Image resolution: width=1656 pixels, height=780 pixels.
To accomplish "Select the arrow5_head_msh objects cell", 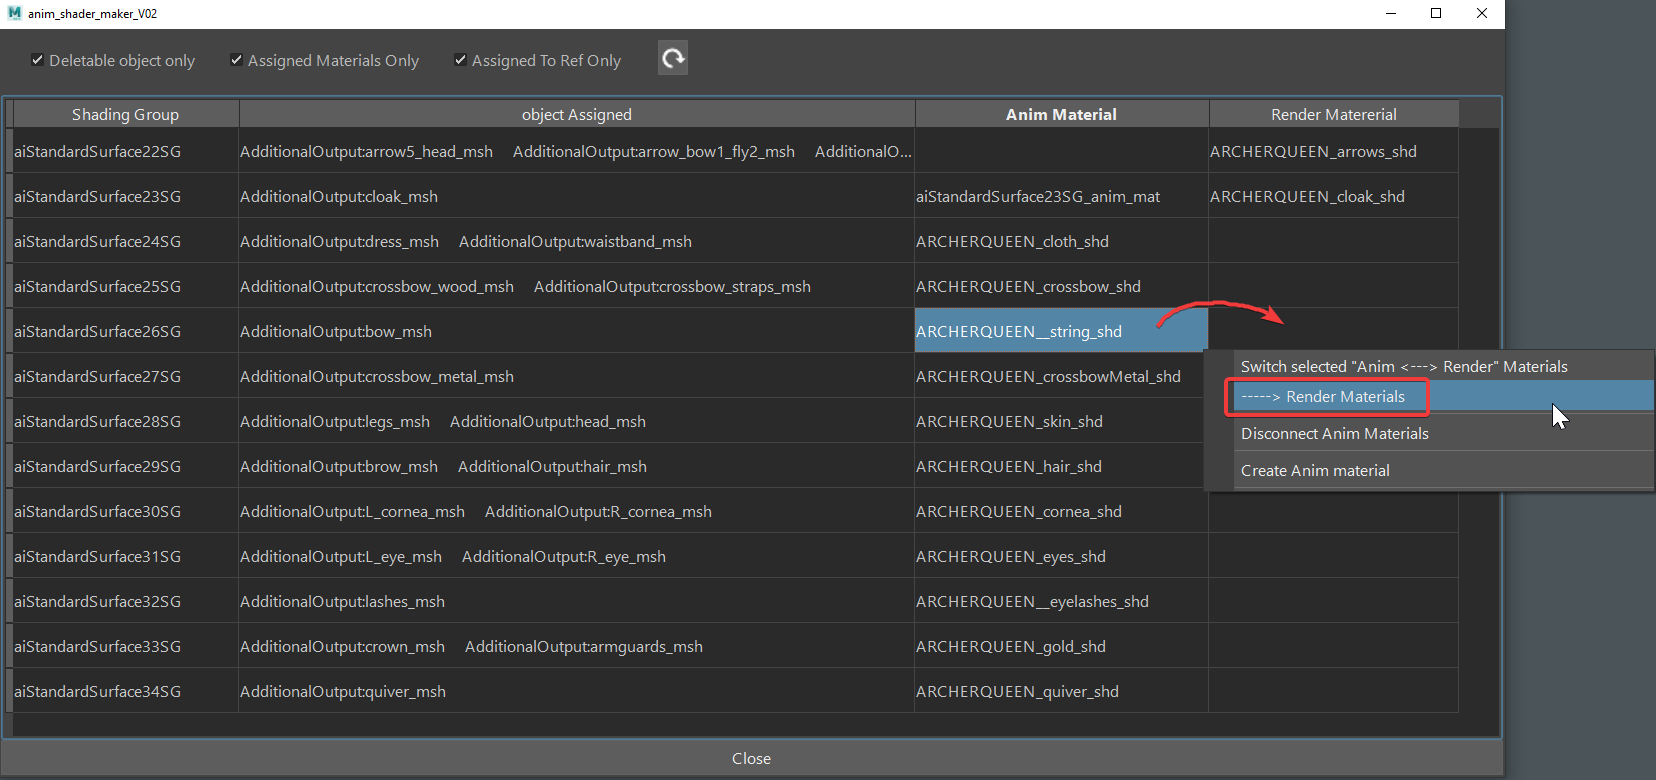I will (x=577, y=151).
